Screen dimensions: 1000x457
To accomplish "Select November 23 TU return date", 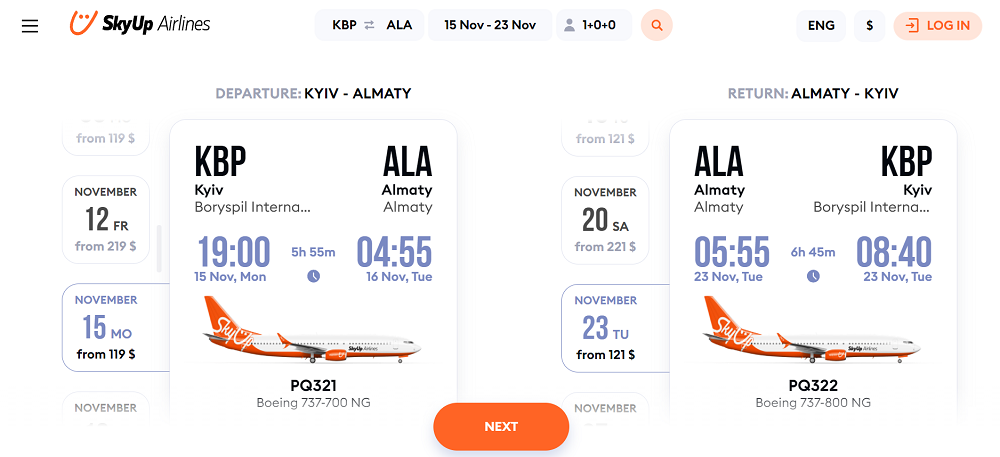I will pos(615,328).
